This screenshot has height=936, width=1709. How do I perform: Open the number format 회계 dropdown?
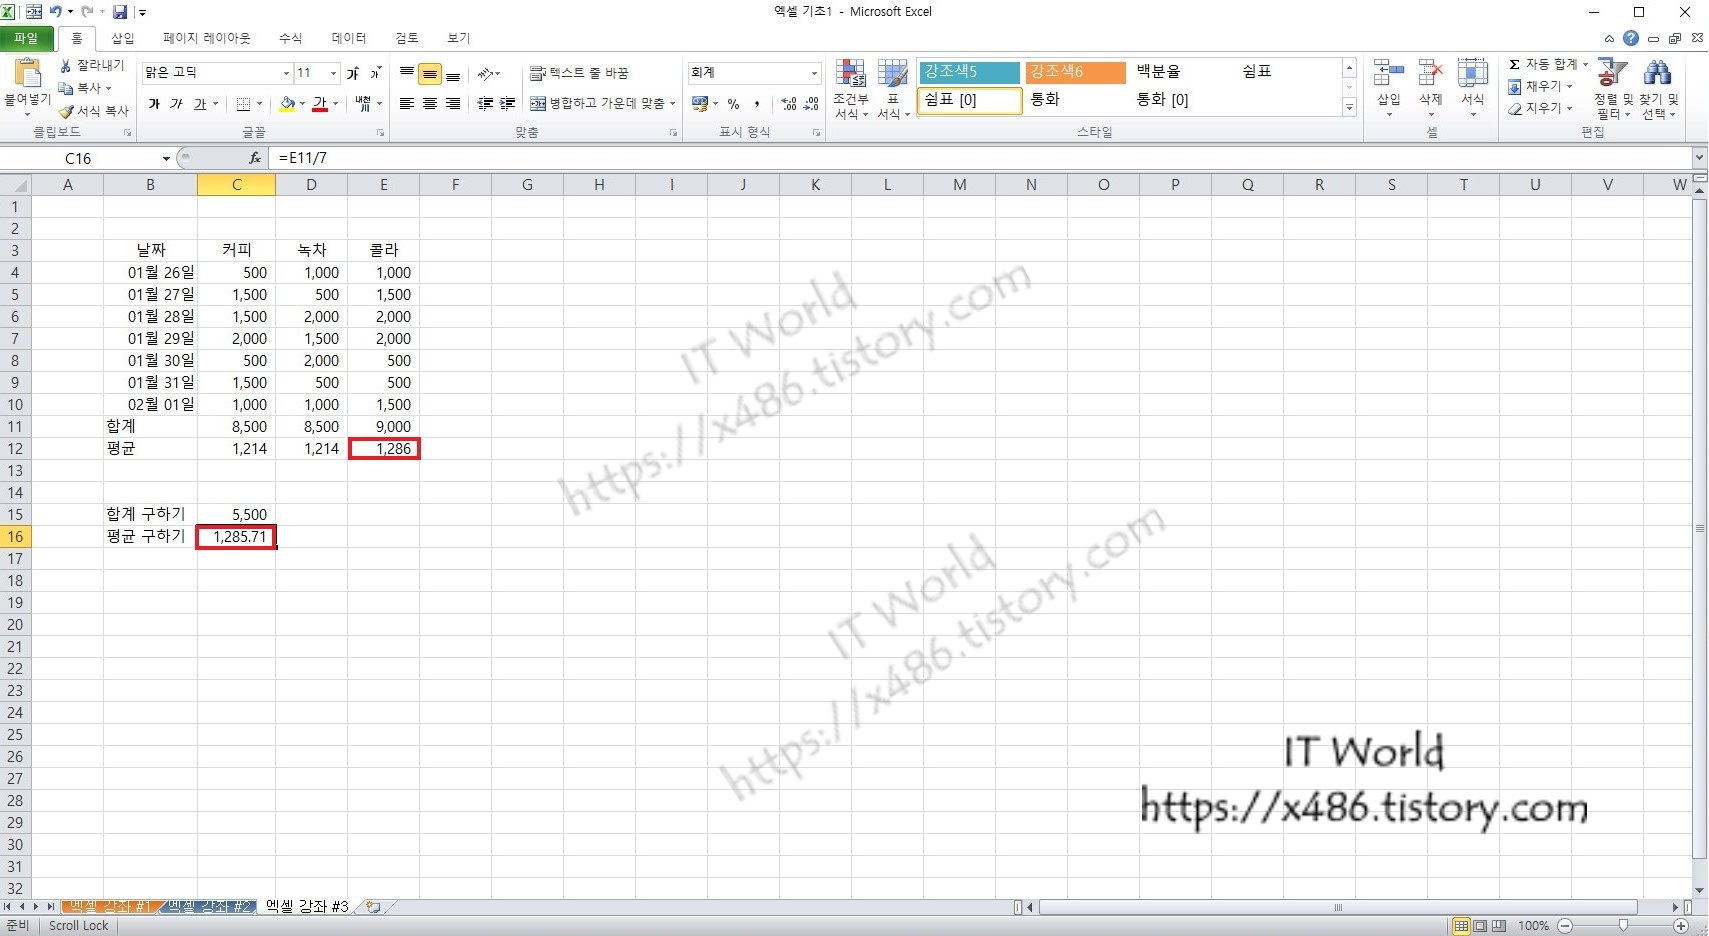pos(814,73)
